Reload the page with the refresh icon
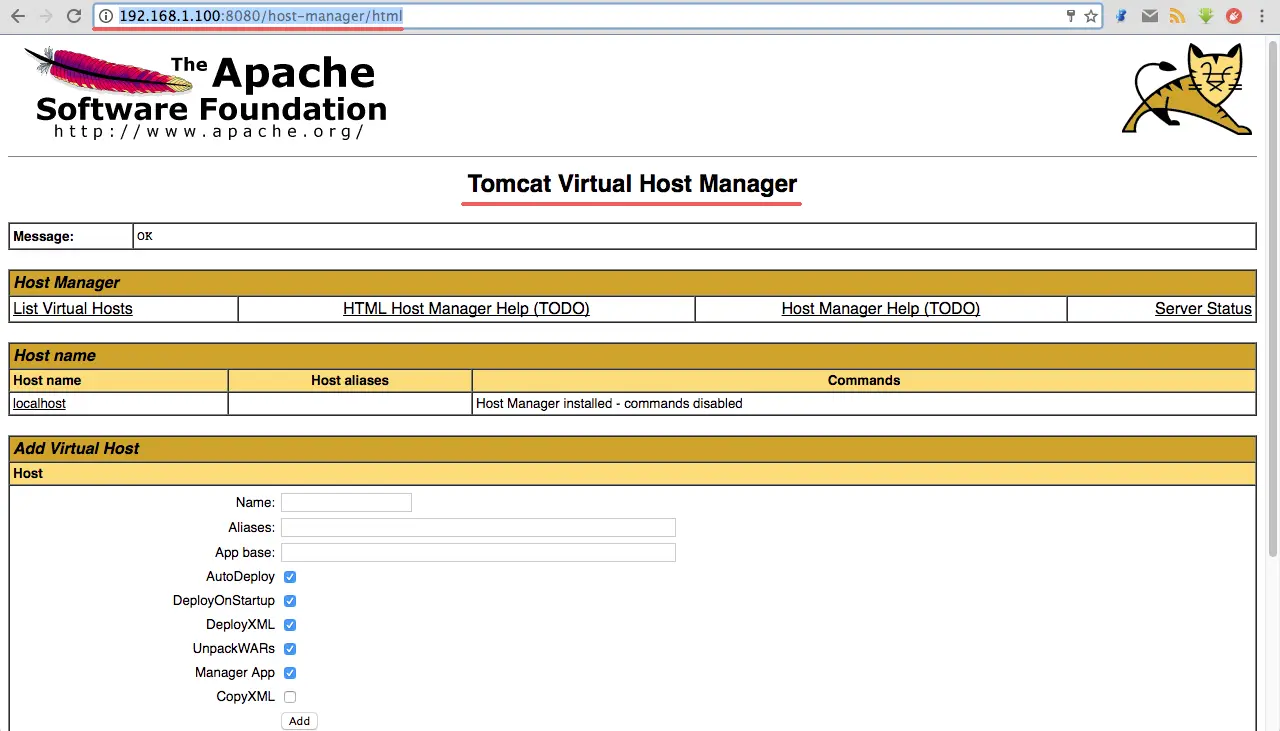The image size is (1280, 731). [74, 16]
